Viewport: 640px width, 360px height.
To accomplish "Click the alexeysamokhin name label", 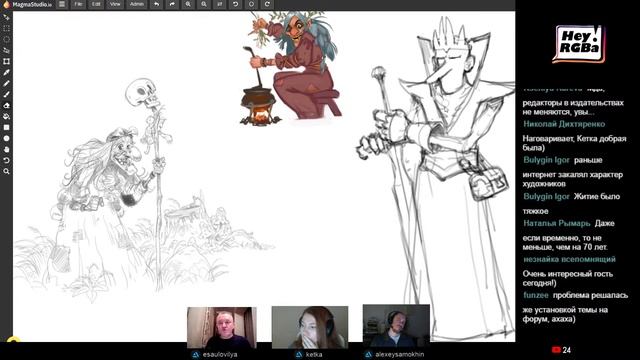I will click(400, 355).
